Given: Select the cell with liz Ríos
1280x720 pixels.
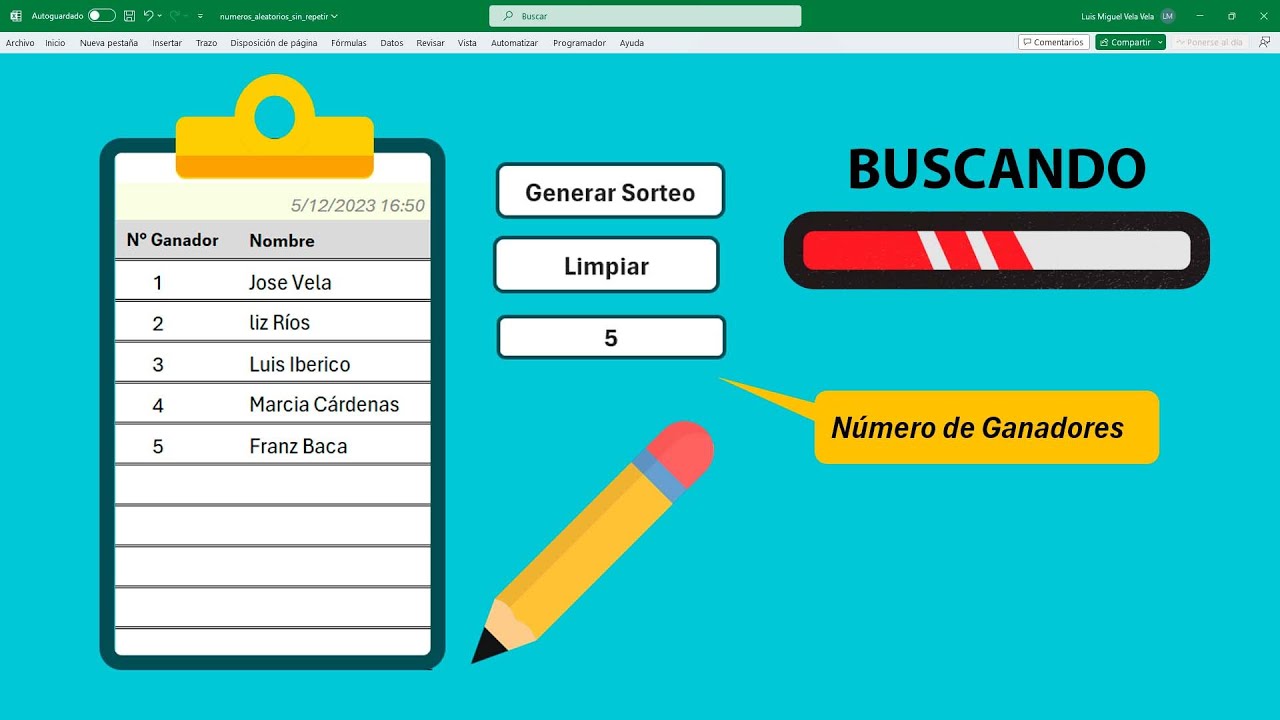Looking at the screenshot, I should [280, 323].
